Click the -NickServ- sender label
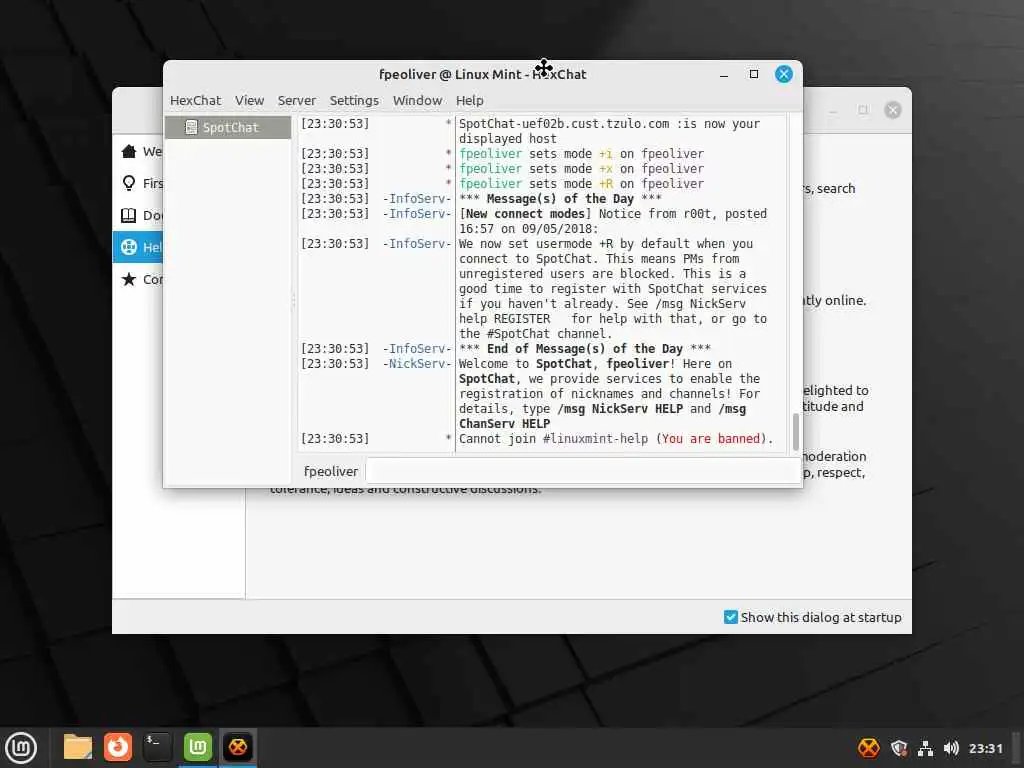 [x=417, y=364]
